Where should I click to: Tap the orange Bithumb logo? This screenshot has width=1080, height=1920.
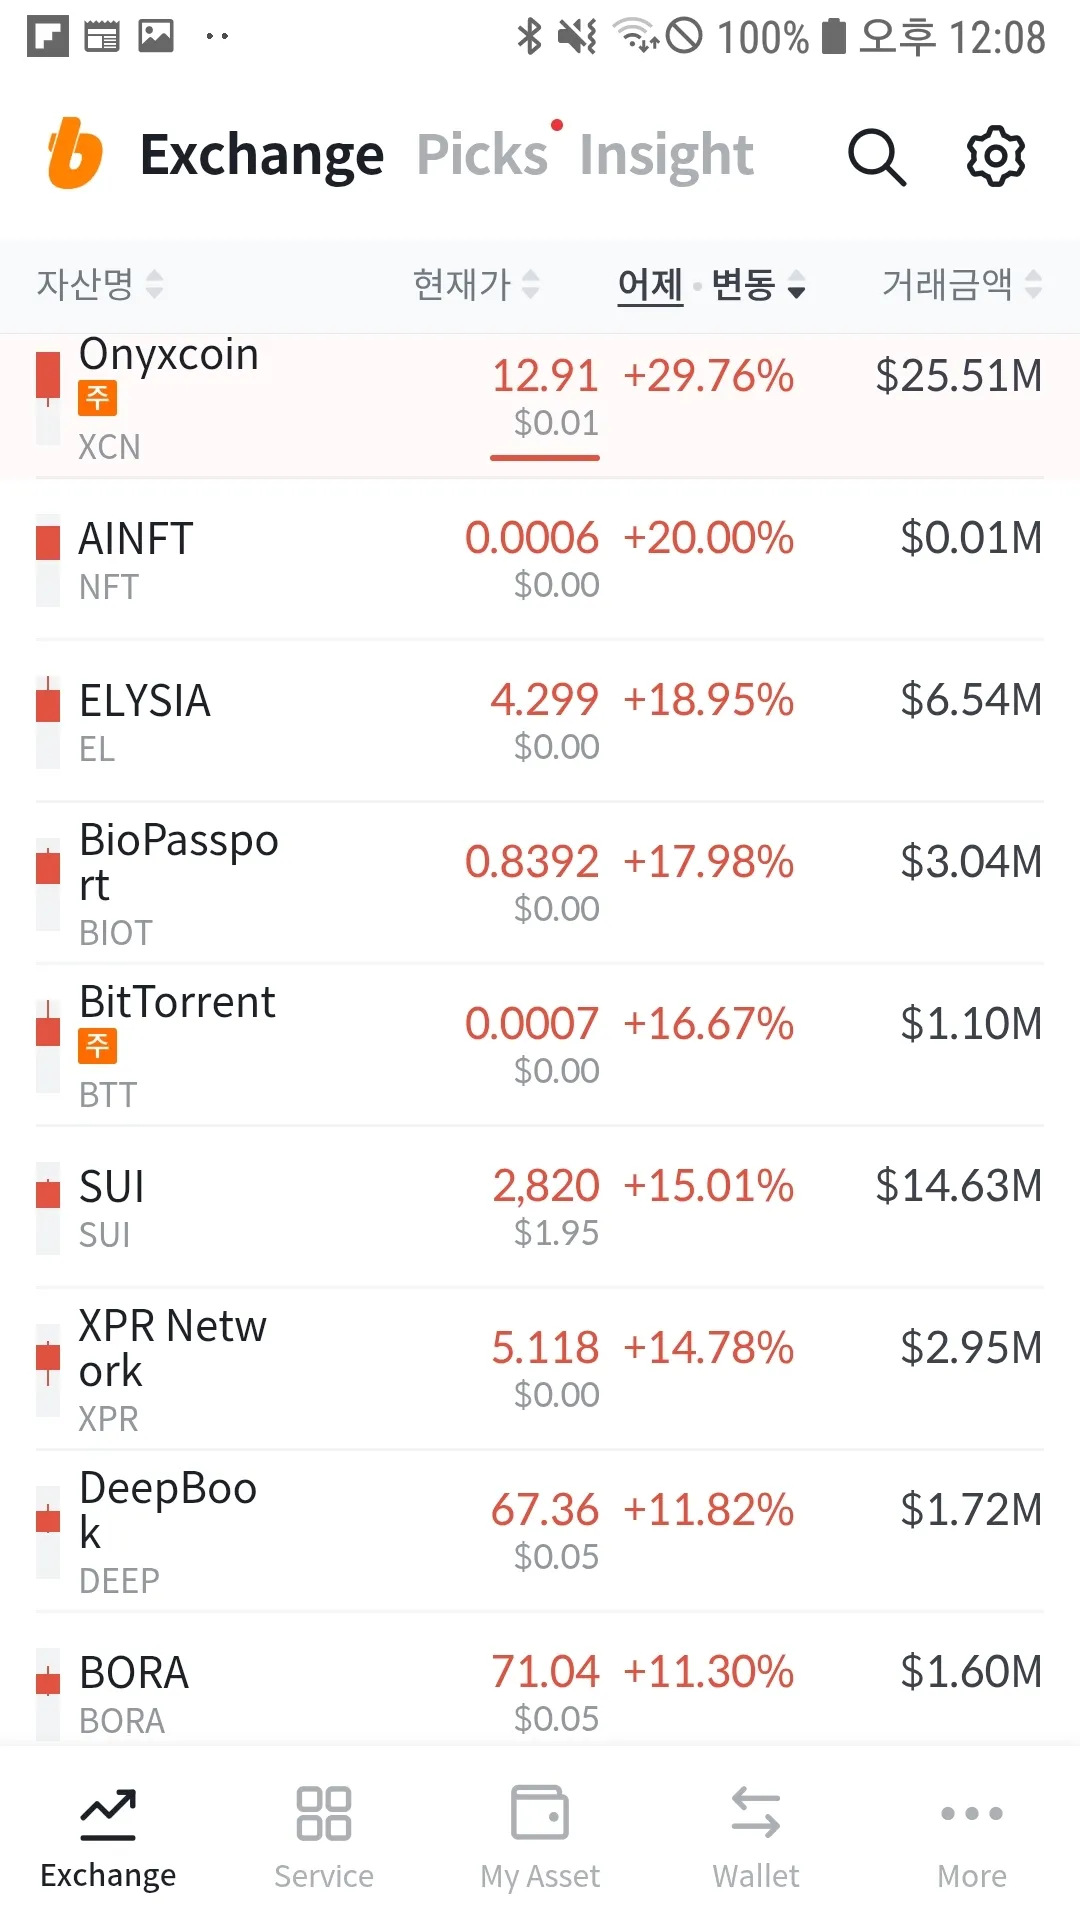point(75,154)
